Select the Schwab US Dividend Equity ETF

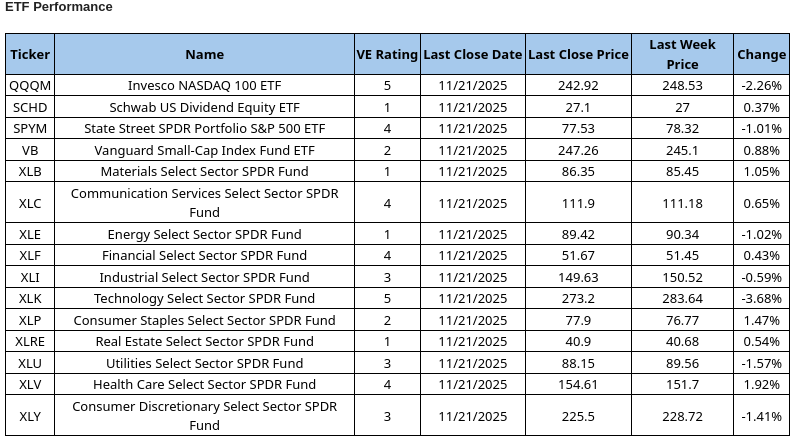(204, 107)
